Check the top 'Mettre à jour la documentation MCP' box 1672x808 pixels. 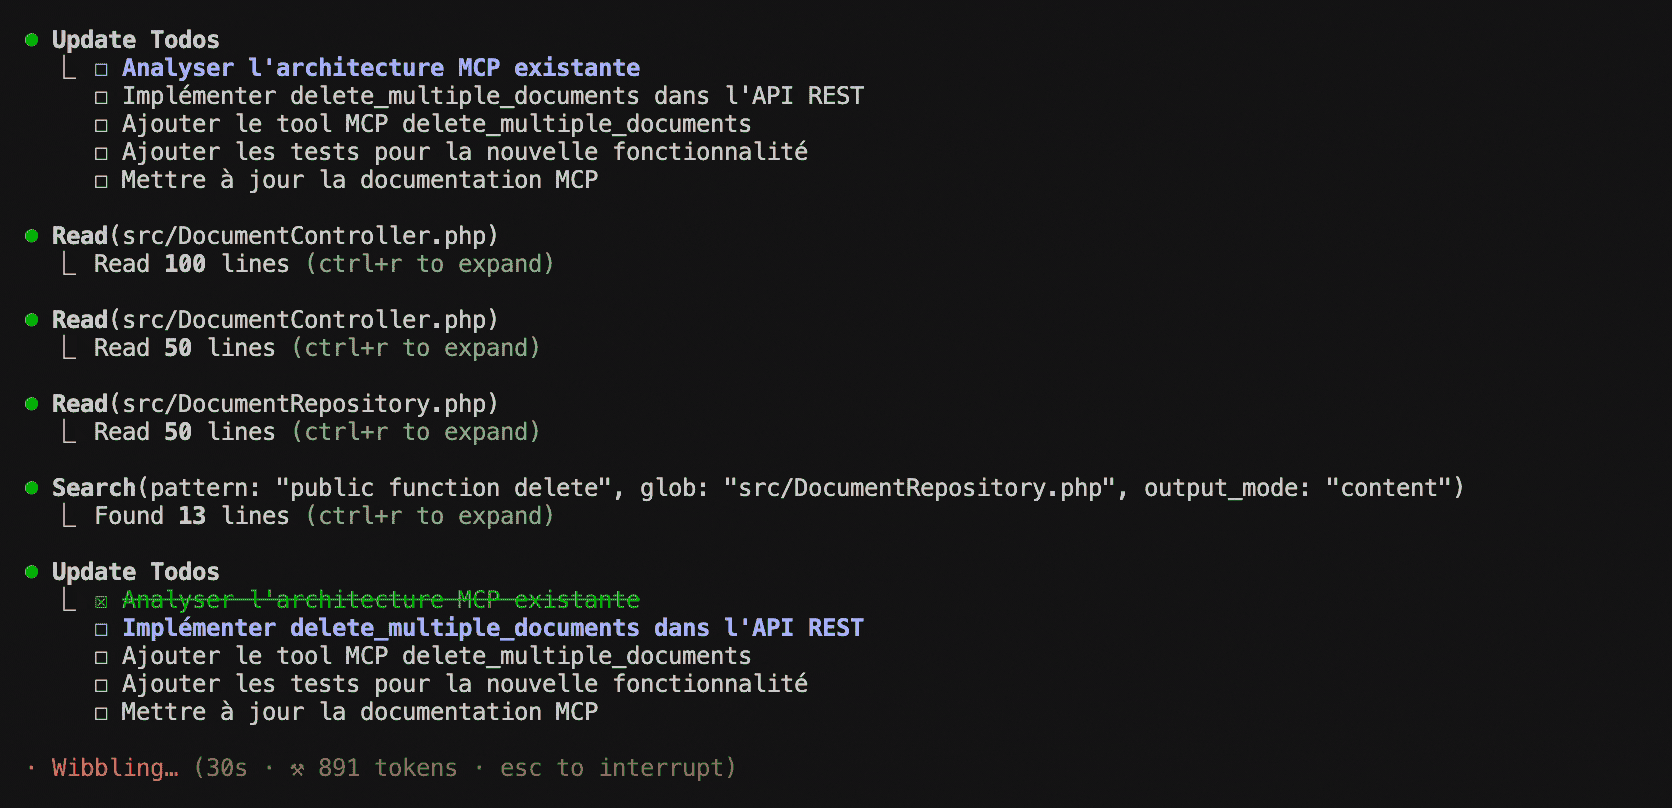tap(101, 181)
